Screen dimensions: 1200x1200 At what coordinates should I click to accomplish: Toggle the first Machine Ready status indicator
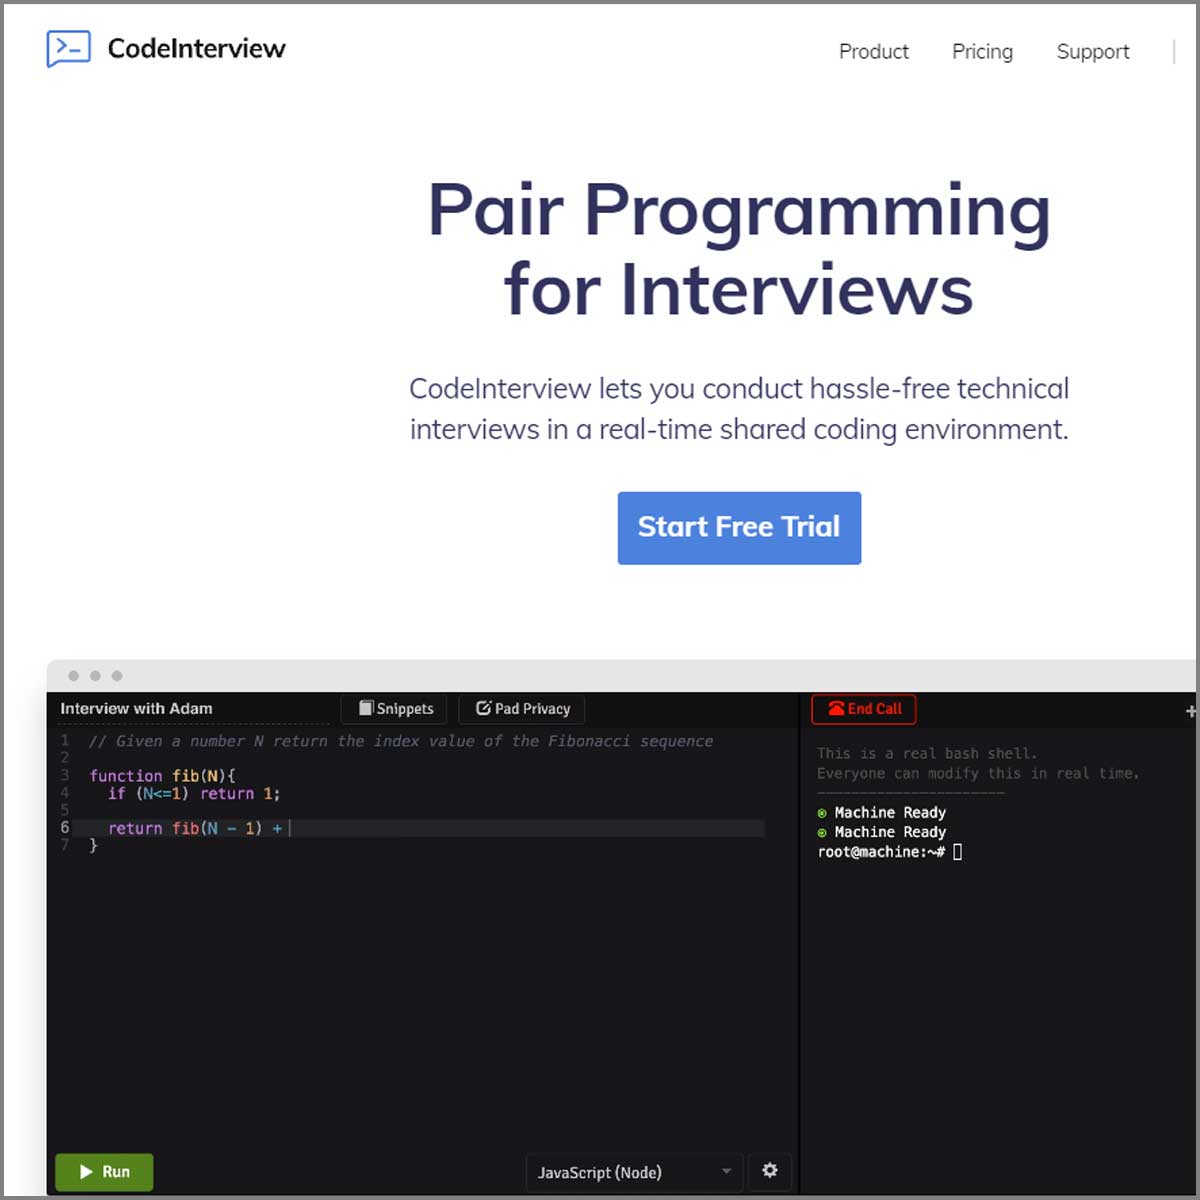[x=822, y=812]
